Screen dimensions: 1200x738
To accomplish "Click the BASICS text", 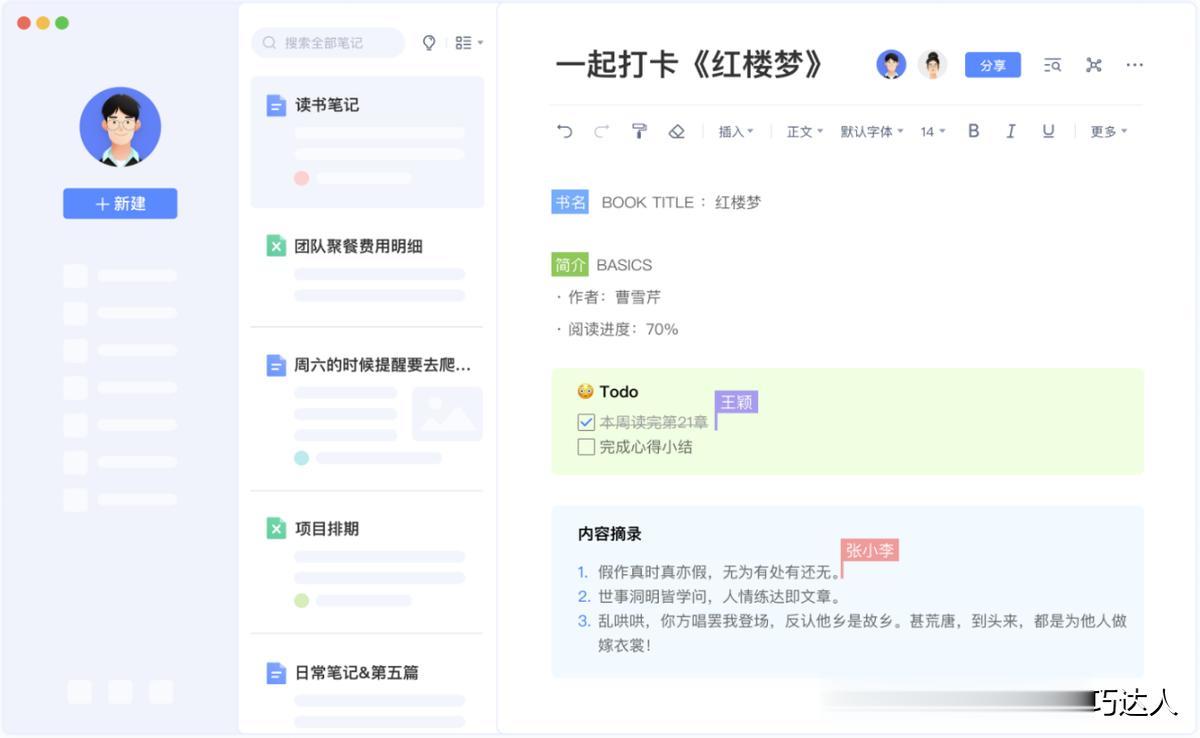I will point(624,265).
